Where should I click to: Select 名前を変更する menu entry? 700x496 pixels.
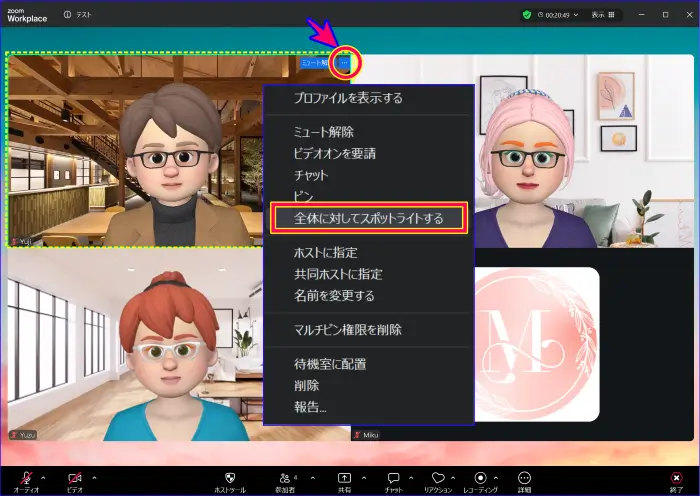click(x=334, y=295)
